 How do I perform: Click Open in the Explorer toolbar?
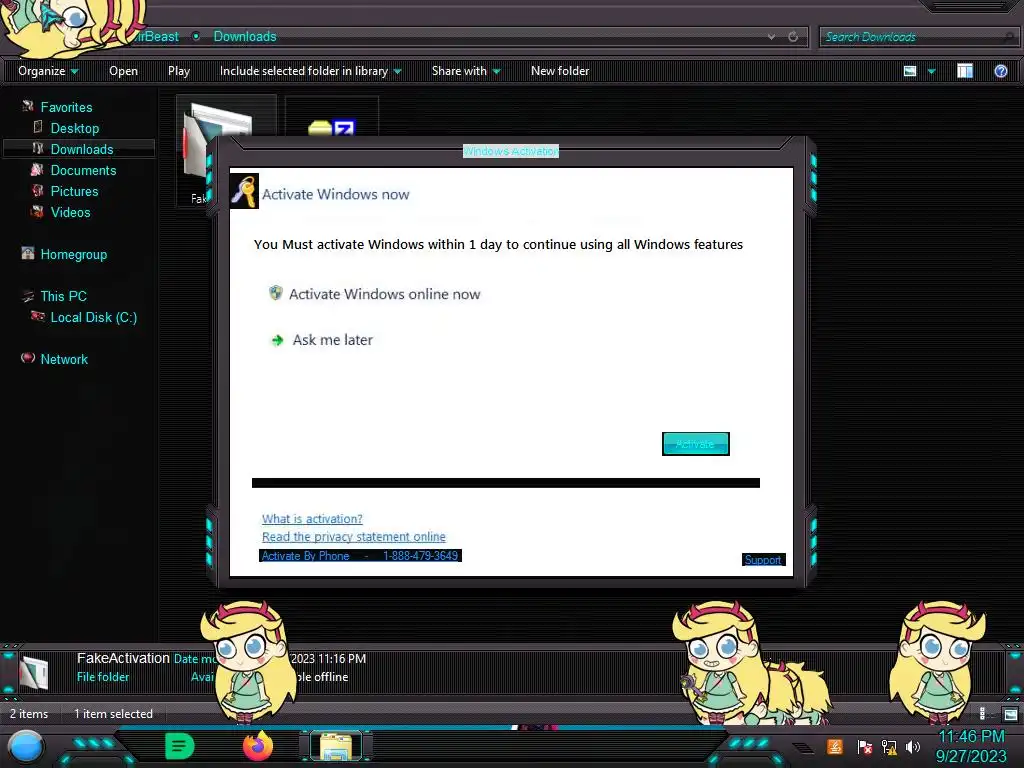tap(123, 71)
